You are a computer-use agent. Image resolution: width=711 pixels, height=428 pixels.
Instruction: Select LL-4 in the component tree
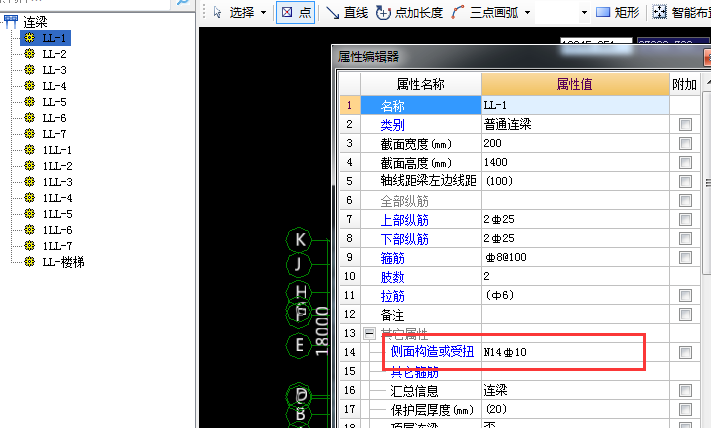54,86
